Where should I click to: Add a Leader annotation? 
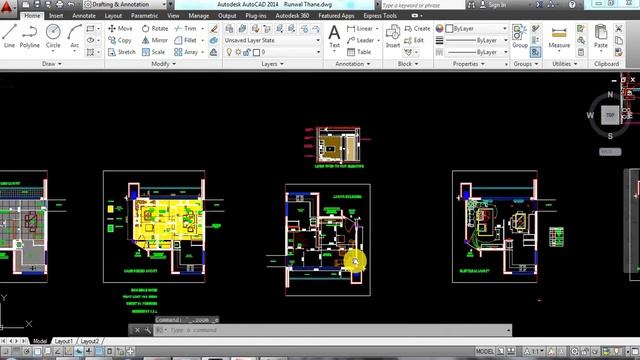[x=360, y=40]
